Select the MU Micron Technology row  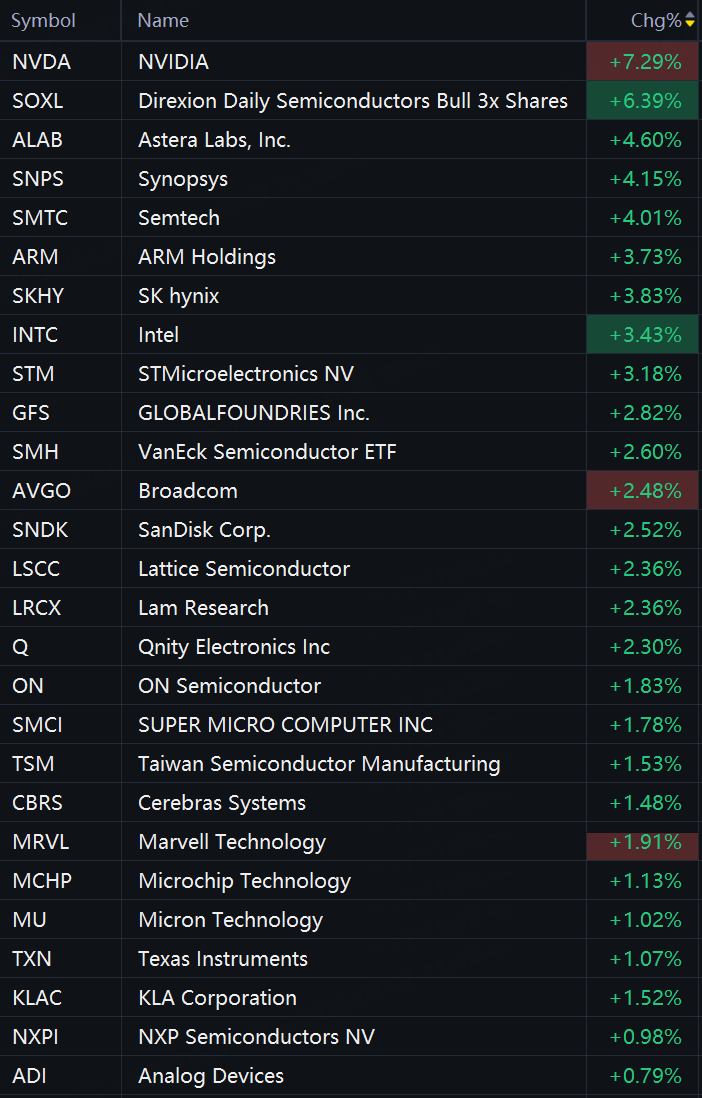[351, 920]
